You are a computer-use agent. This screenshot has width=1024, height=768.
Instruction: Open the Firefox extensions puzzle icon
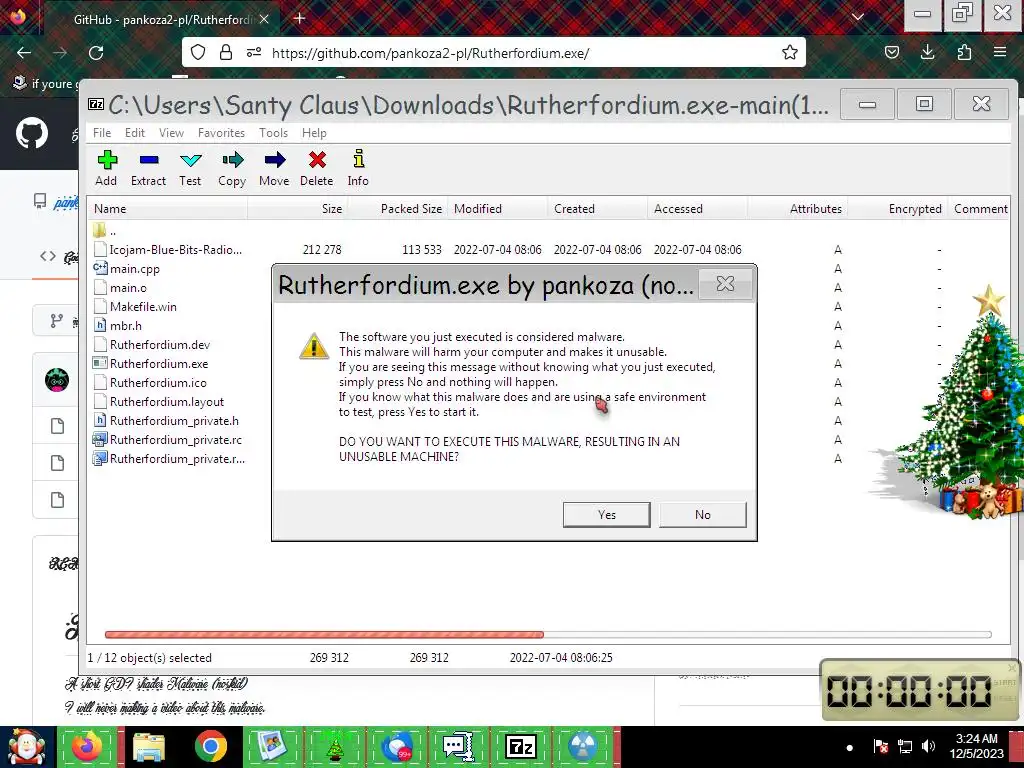(964, 52)
